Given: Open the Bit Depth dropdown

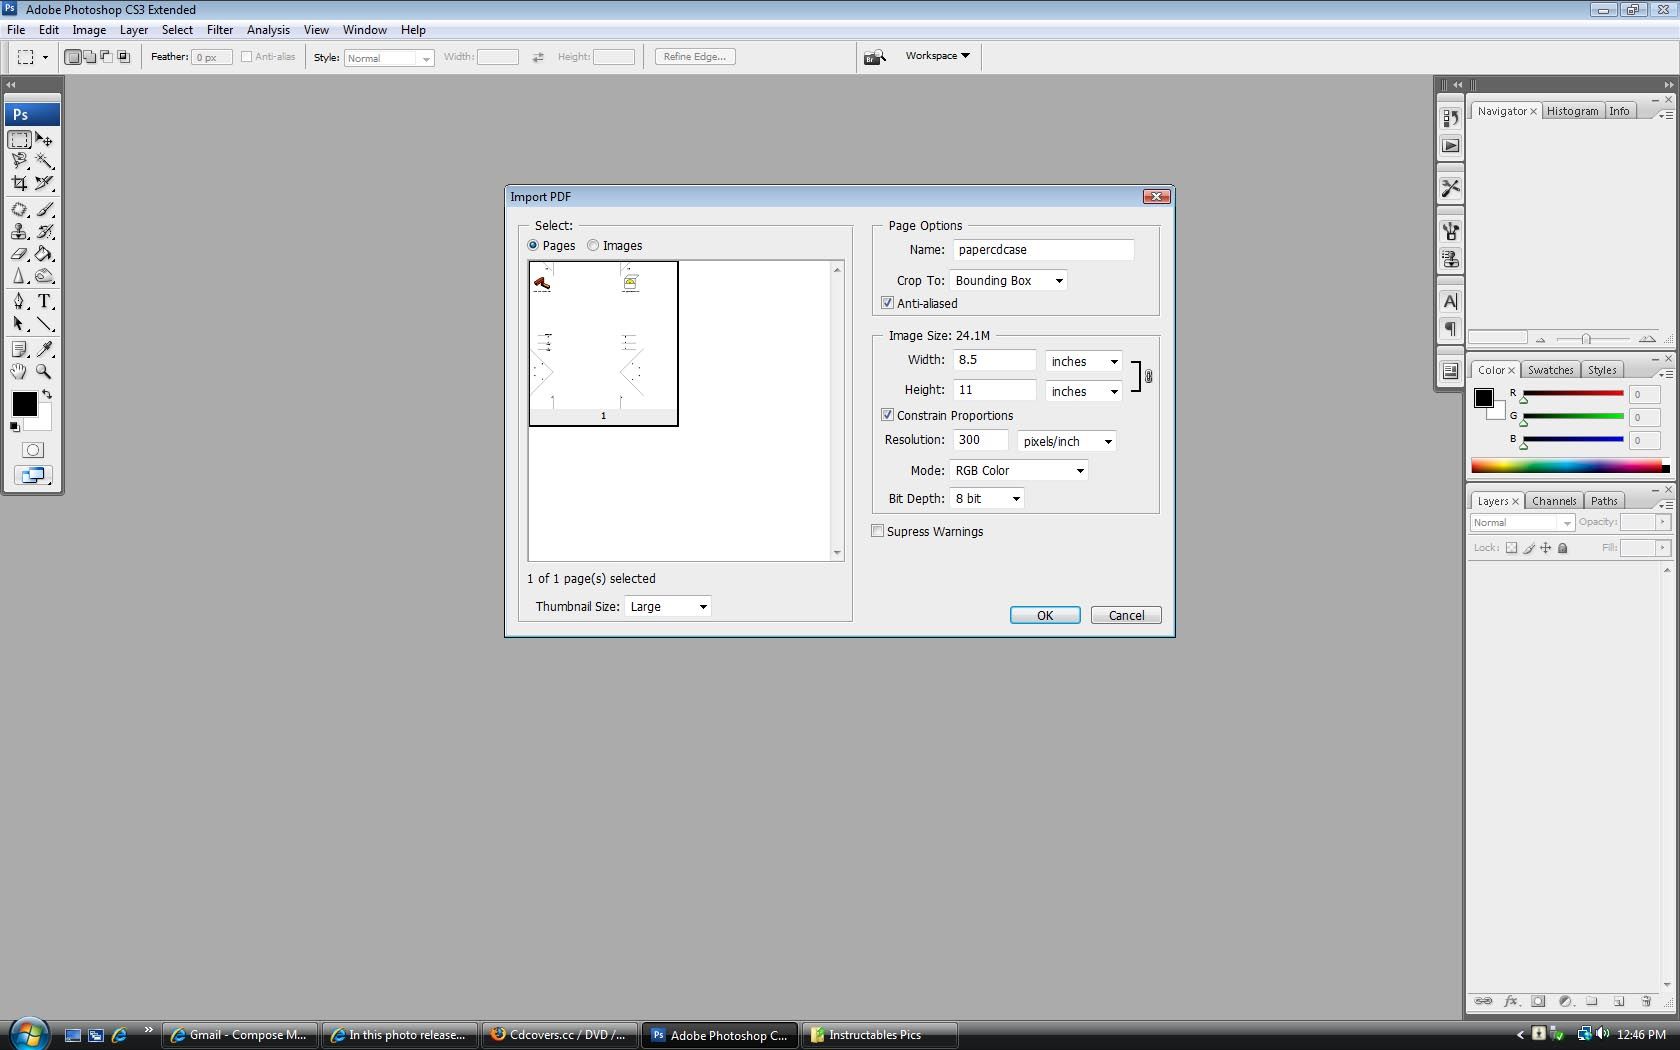Looking at the screenshot, I should pos(987,498).
